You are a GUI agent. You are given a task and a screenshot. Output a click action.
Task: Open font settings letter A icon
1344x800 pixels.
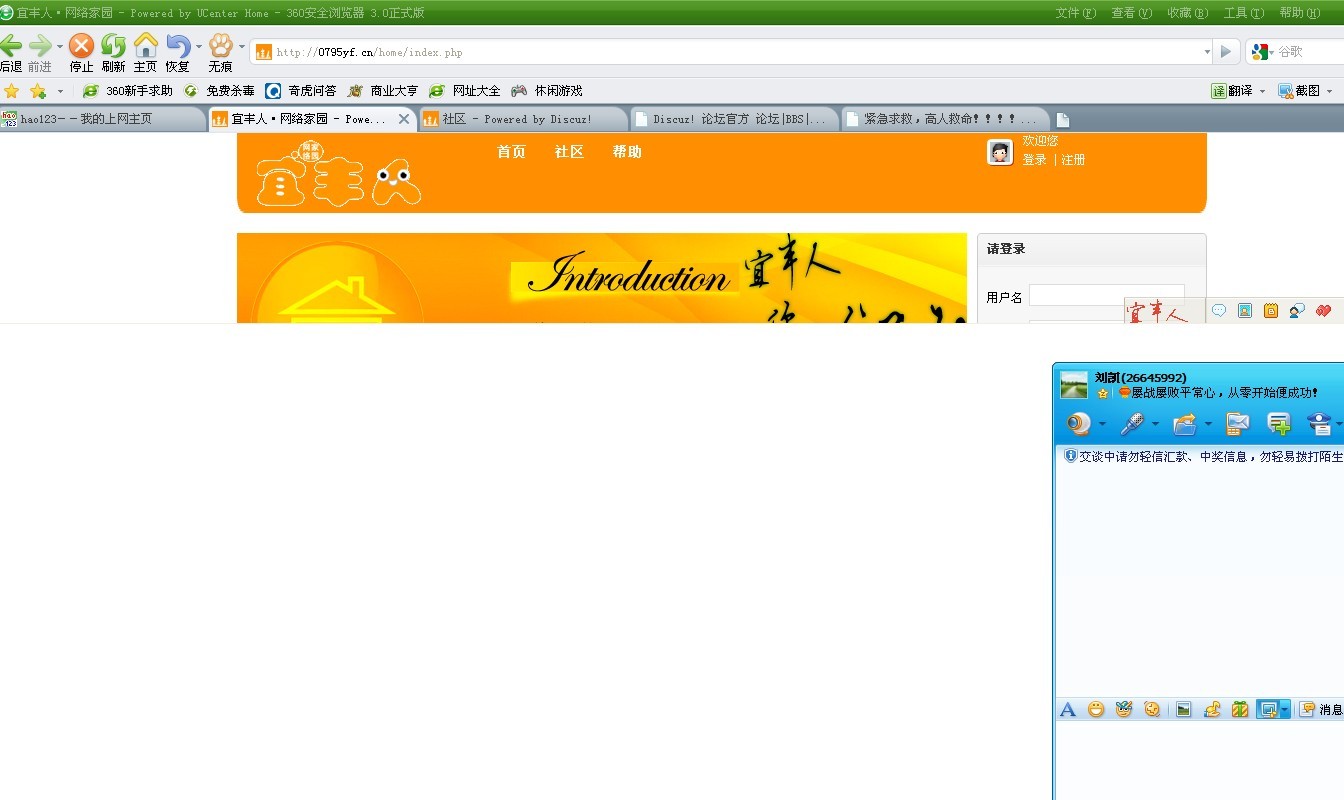point(1067,709)
